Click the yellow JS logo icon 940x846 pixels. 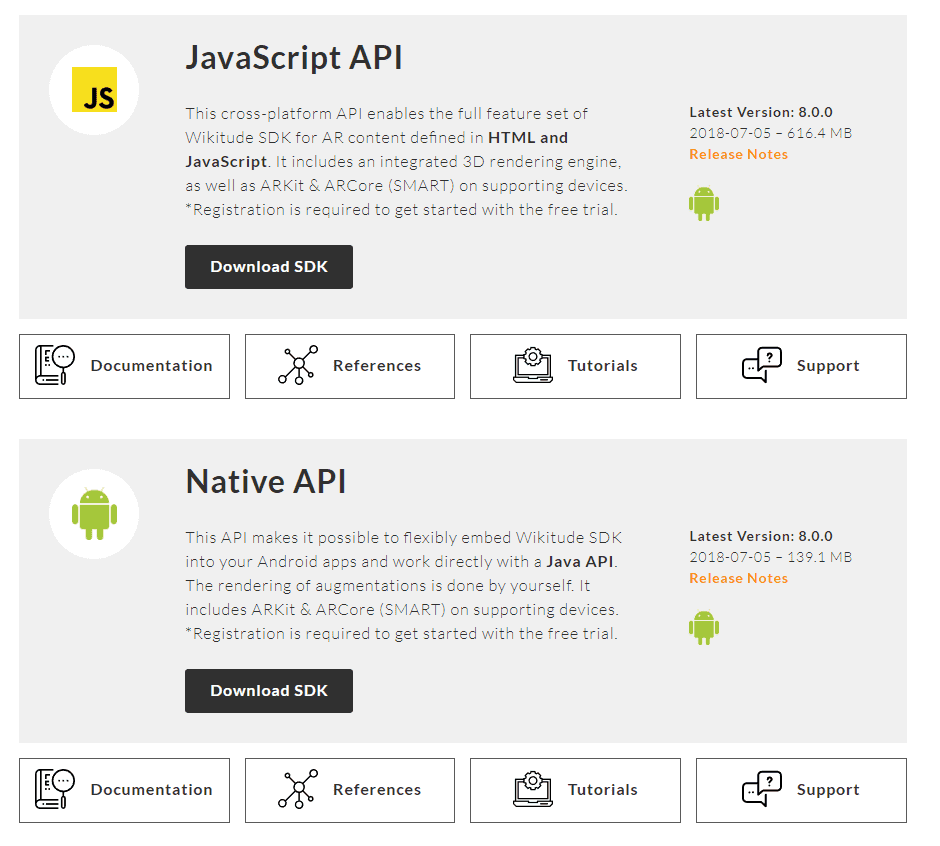(x=95, y=90)
